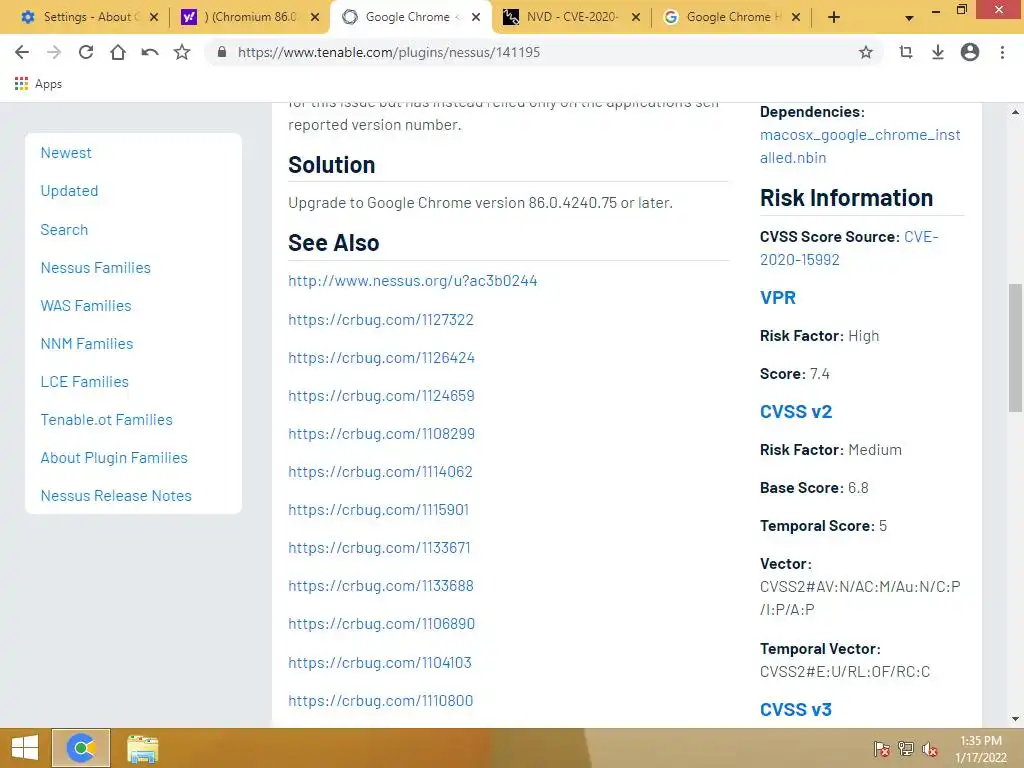This screenshot has width=1024, height=768.
Task: Click the muted volume tray icon
Action: 930,748
